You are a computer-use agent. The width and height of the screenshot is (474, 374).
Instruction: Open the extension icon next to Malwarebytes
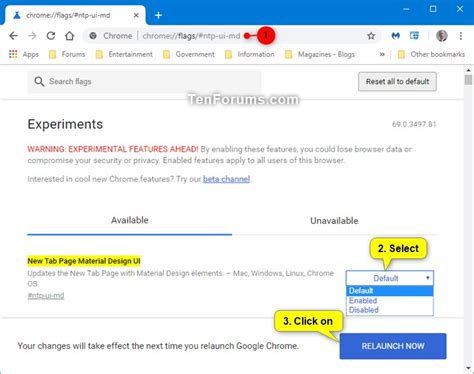pyautogui.click(x=414, y=36)
